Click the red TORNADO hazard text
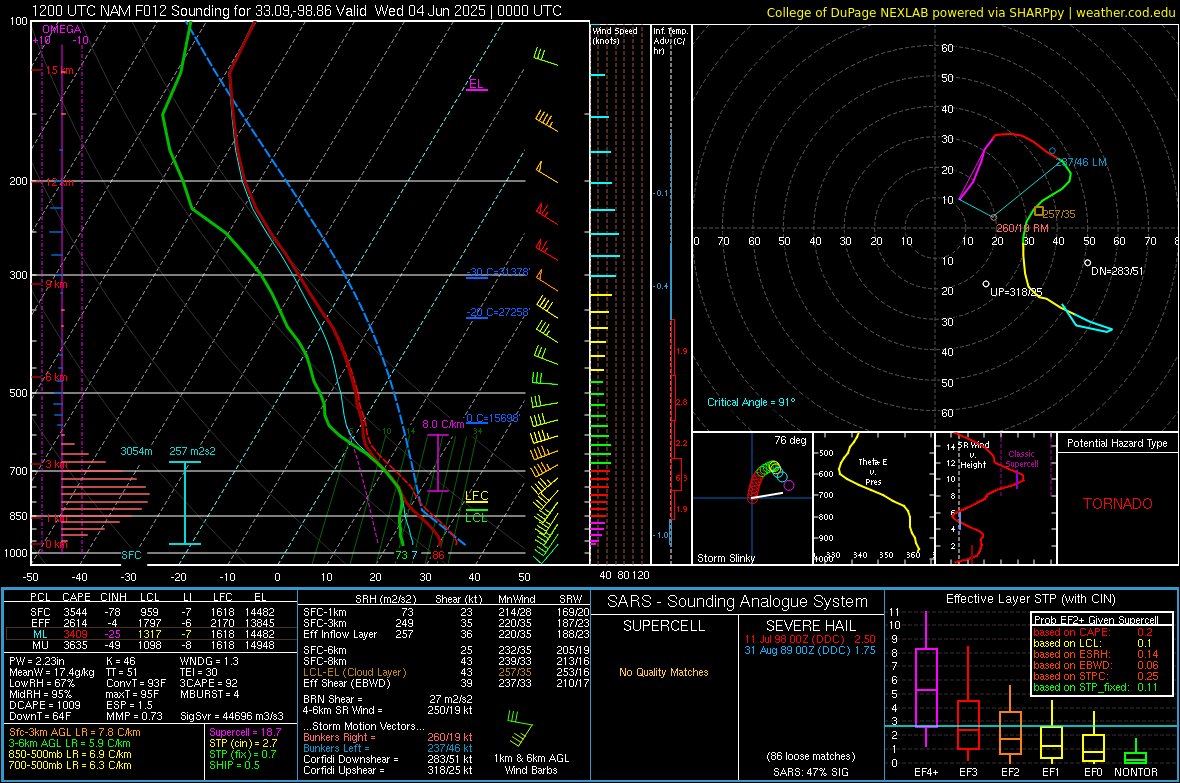This screenshot has width=1180, height=783. 1118,504
